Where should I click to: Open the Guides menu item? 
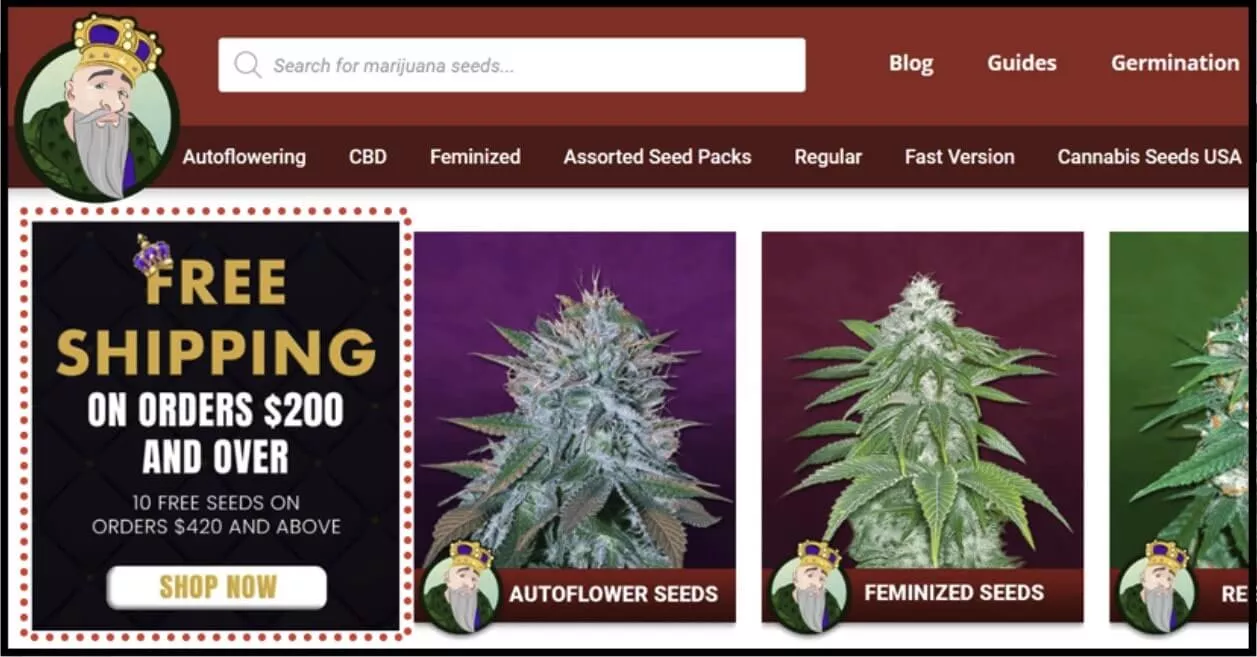pos(1022,63)
